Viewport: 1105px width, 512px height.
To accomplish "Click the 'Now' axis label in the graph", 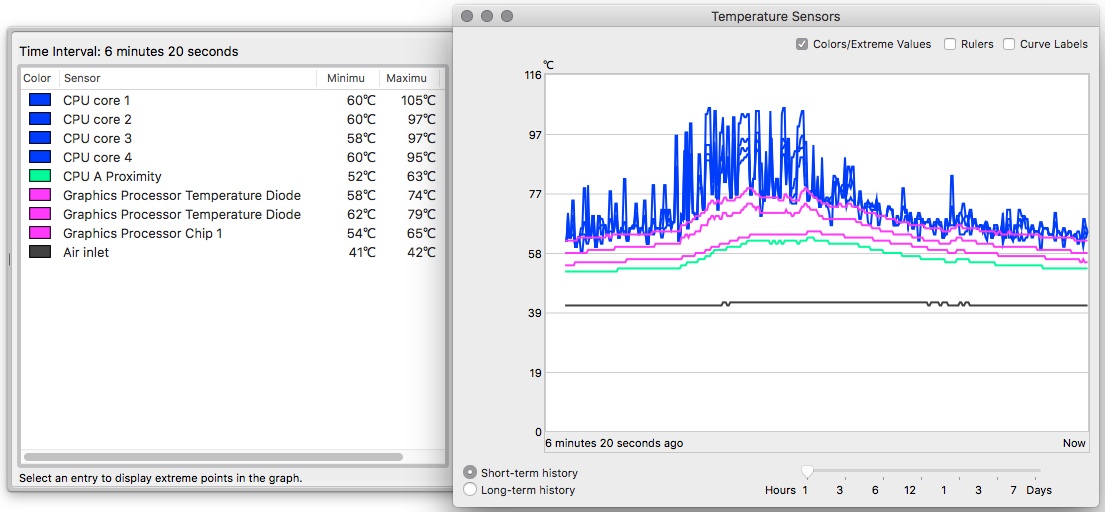I will (x=1074, y=444).
